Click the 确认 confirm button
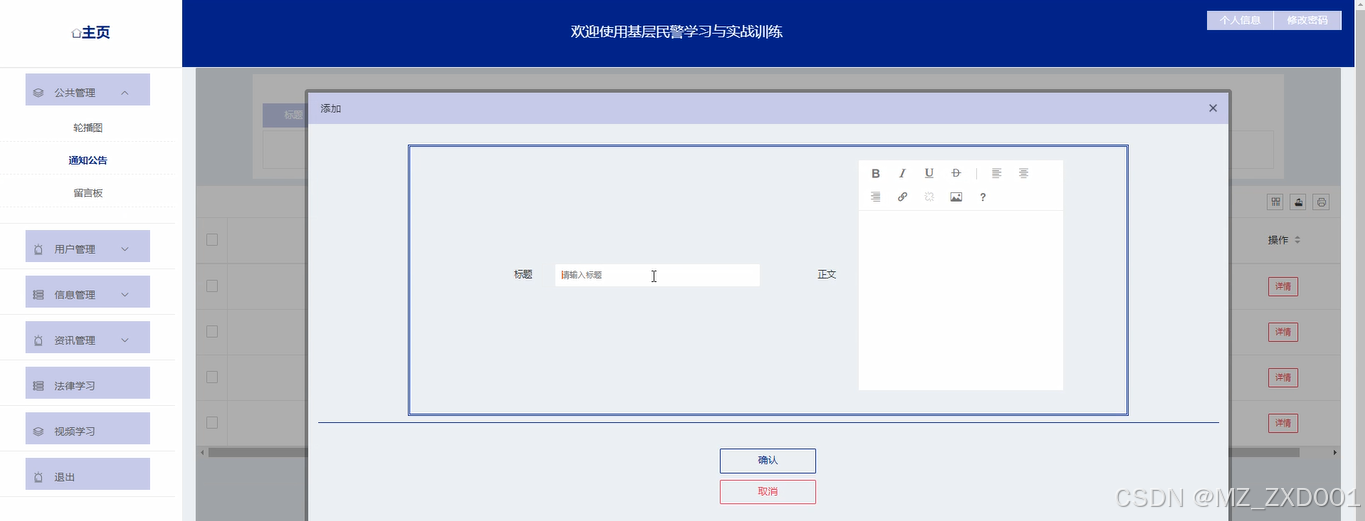This screenshot has width=1365, height=521. 768,461
